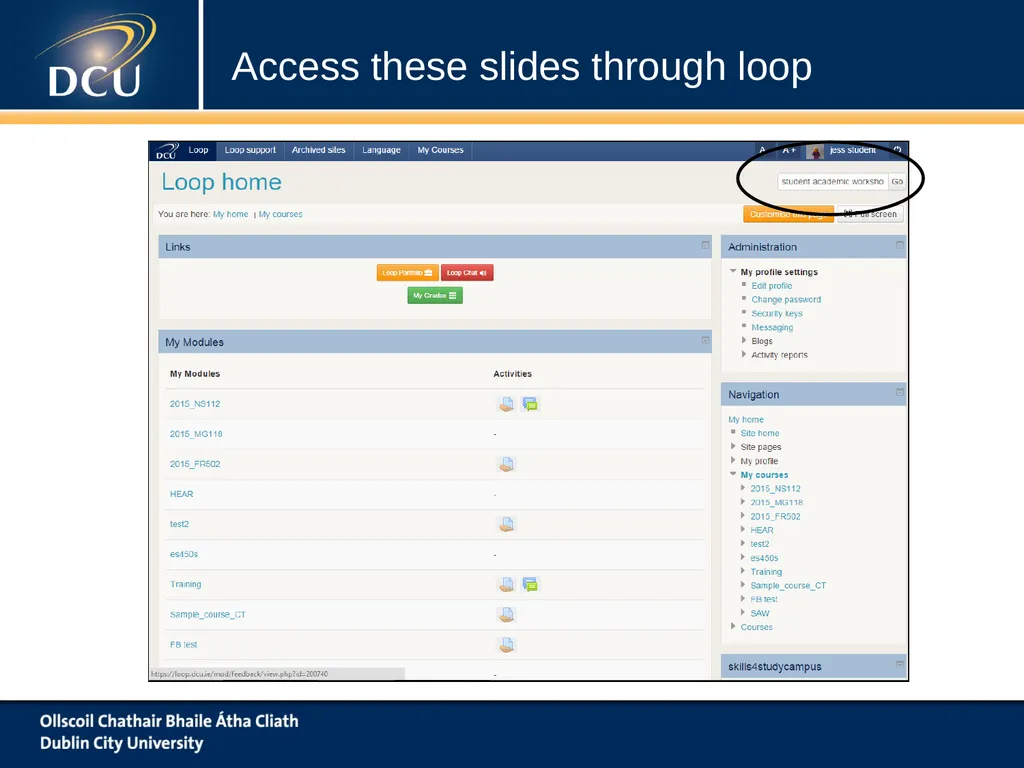This screenshot has height=768, width=1024.
Task: Click the logout power icon in the navbar
Action: [897, 150]
